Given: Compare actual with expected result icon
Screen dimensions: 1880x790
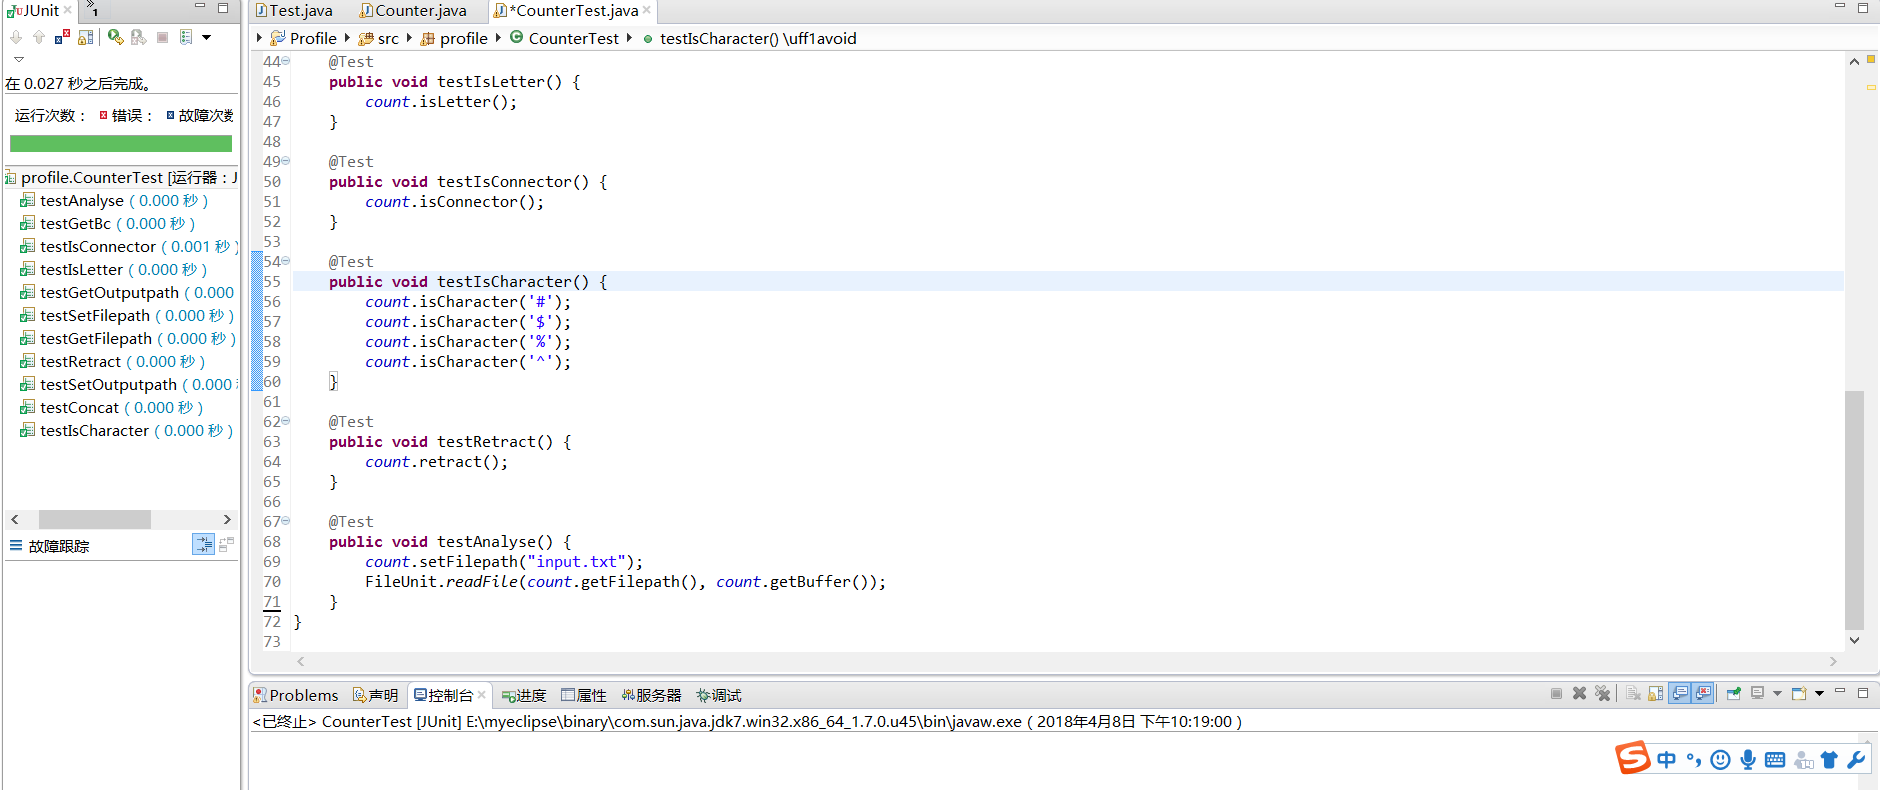Looking at the screenshot, I should tap(226, 544).
